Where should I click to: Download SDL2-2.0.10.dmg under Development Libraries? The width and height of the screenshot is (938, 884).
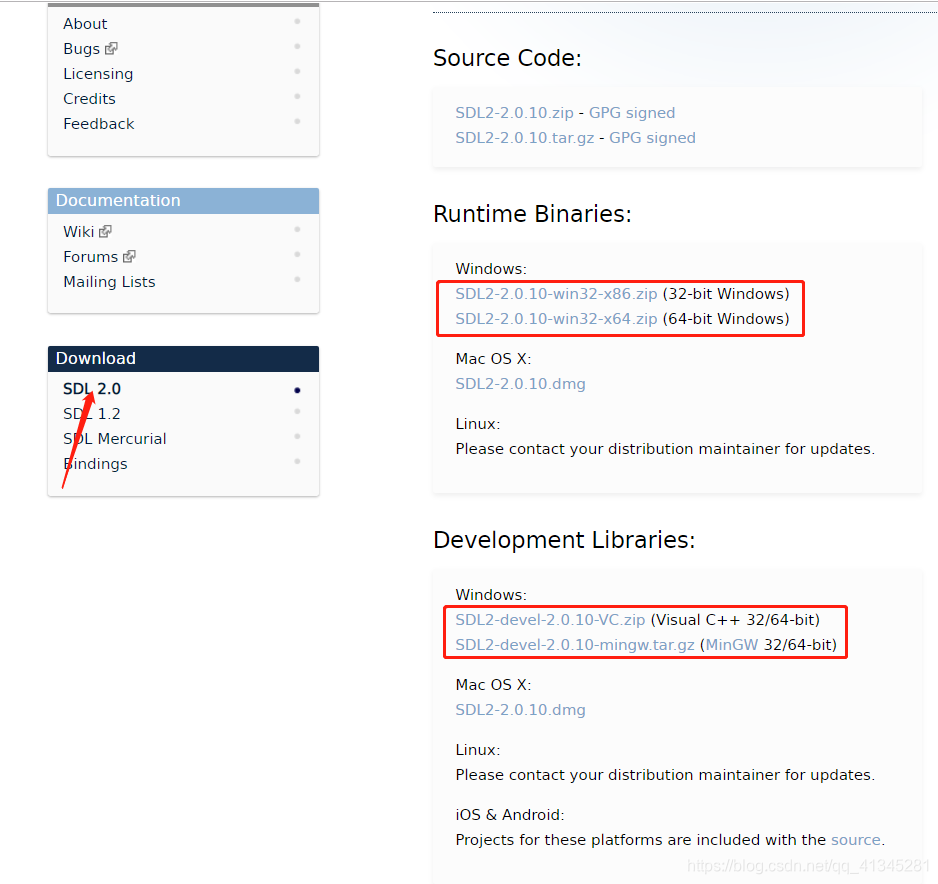520,710
